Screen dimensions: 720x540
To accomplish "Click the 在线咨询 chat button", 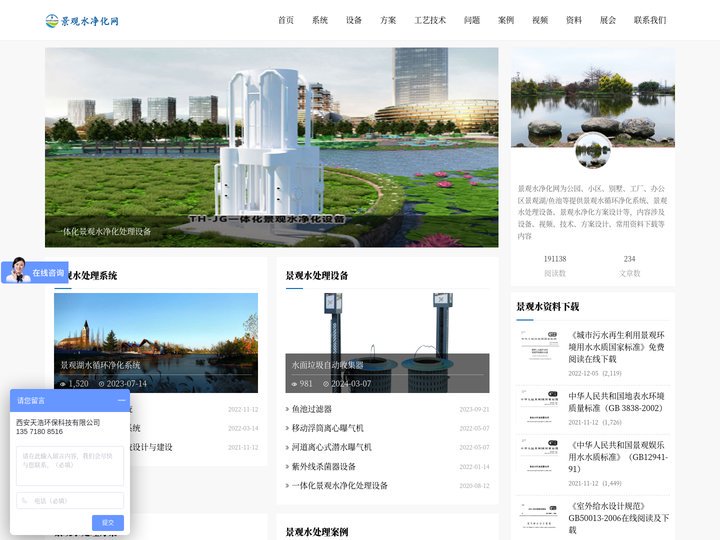I will tap(35, 272).
